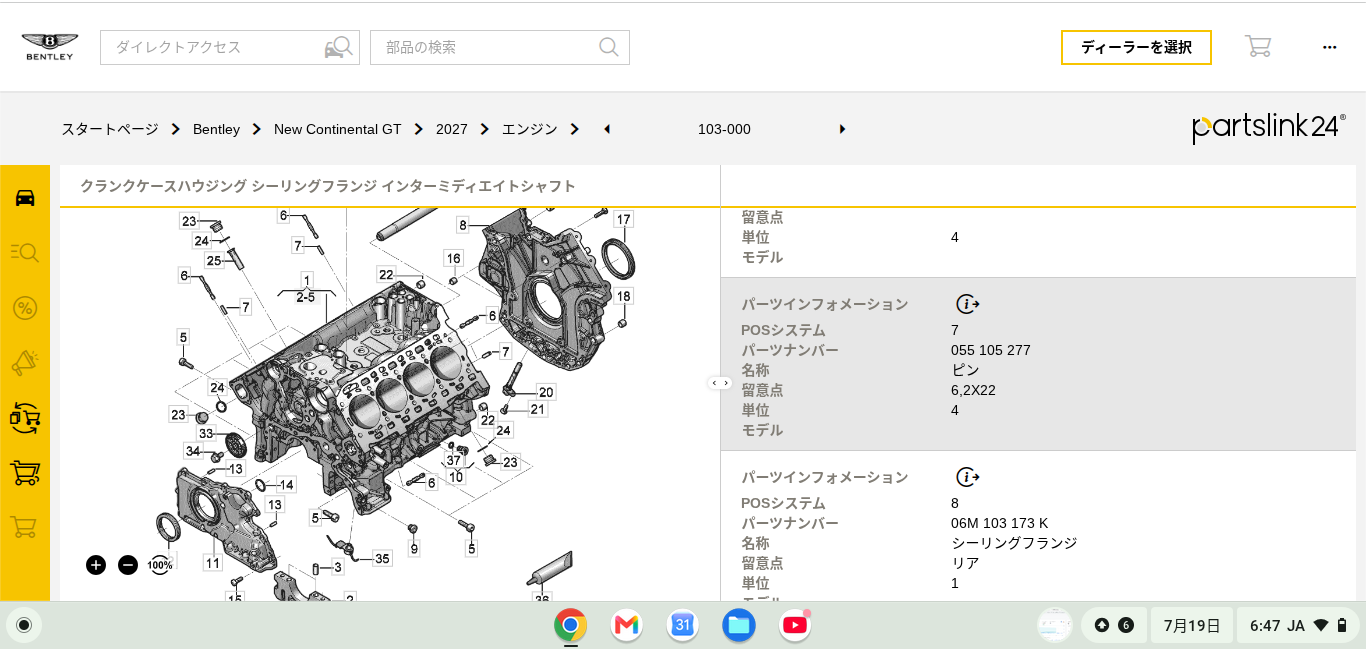Select callout 14 in the diagram

(287, 485)
